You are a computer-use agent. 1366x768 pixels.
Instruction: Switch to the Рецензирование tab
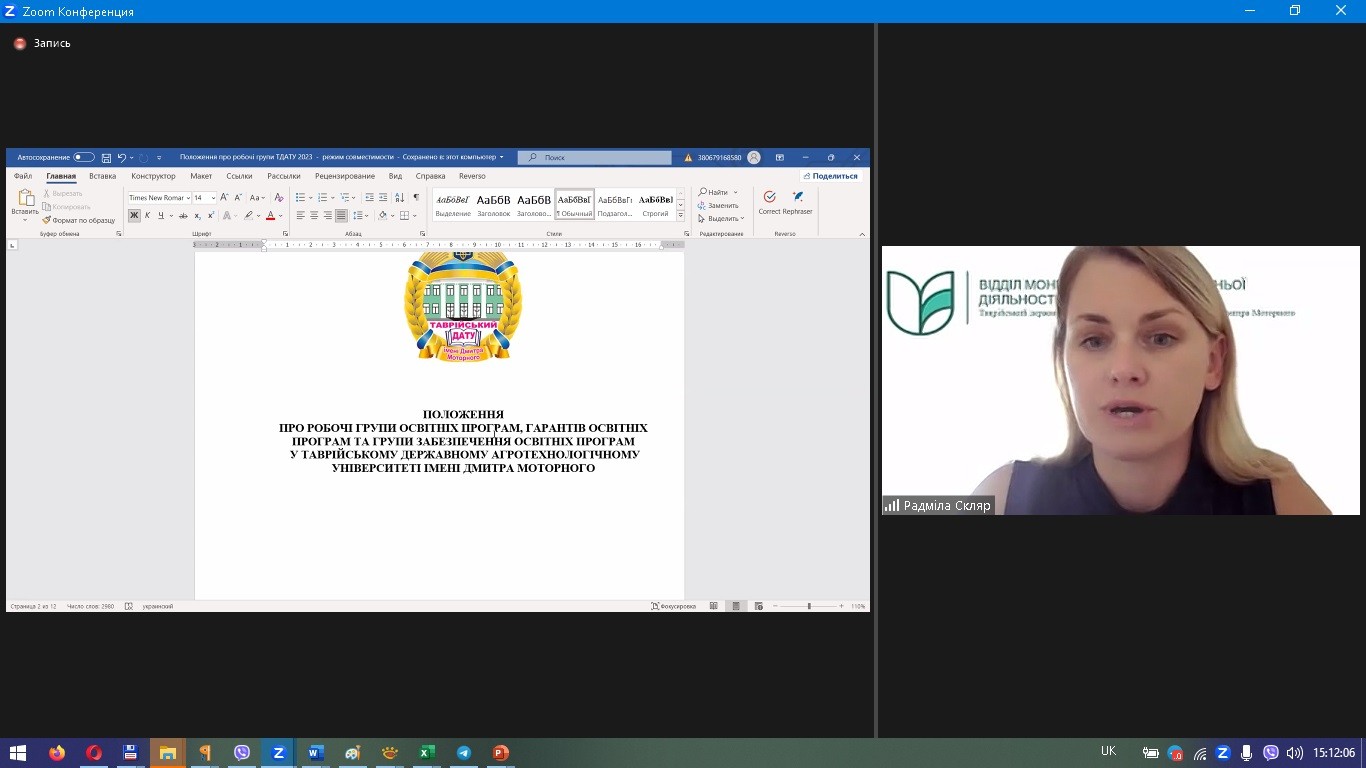tap(344, 176)
